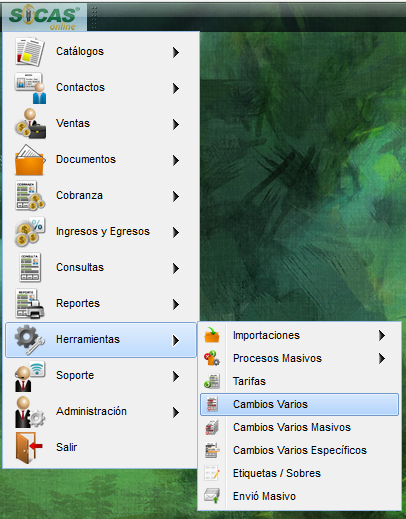406x519 pixels.
Task: Click the SICAS online logo button
Action: [44, 17]
